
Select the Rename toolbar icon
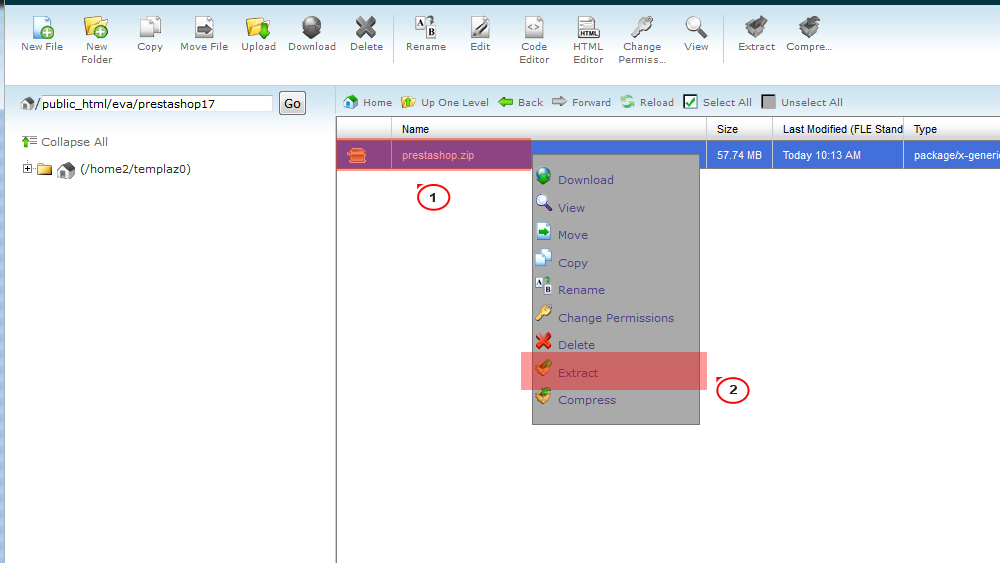tap(426, 34)
